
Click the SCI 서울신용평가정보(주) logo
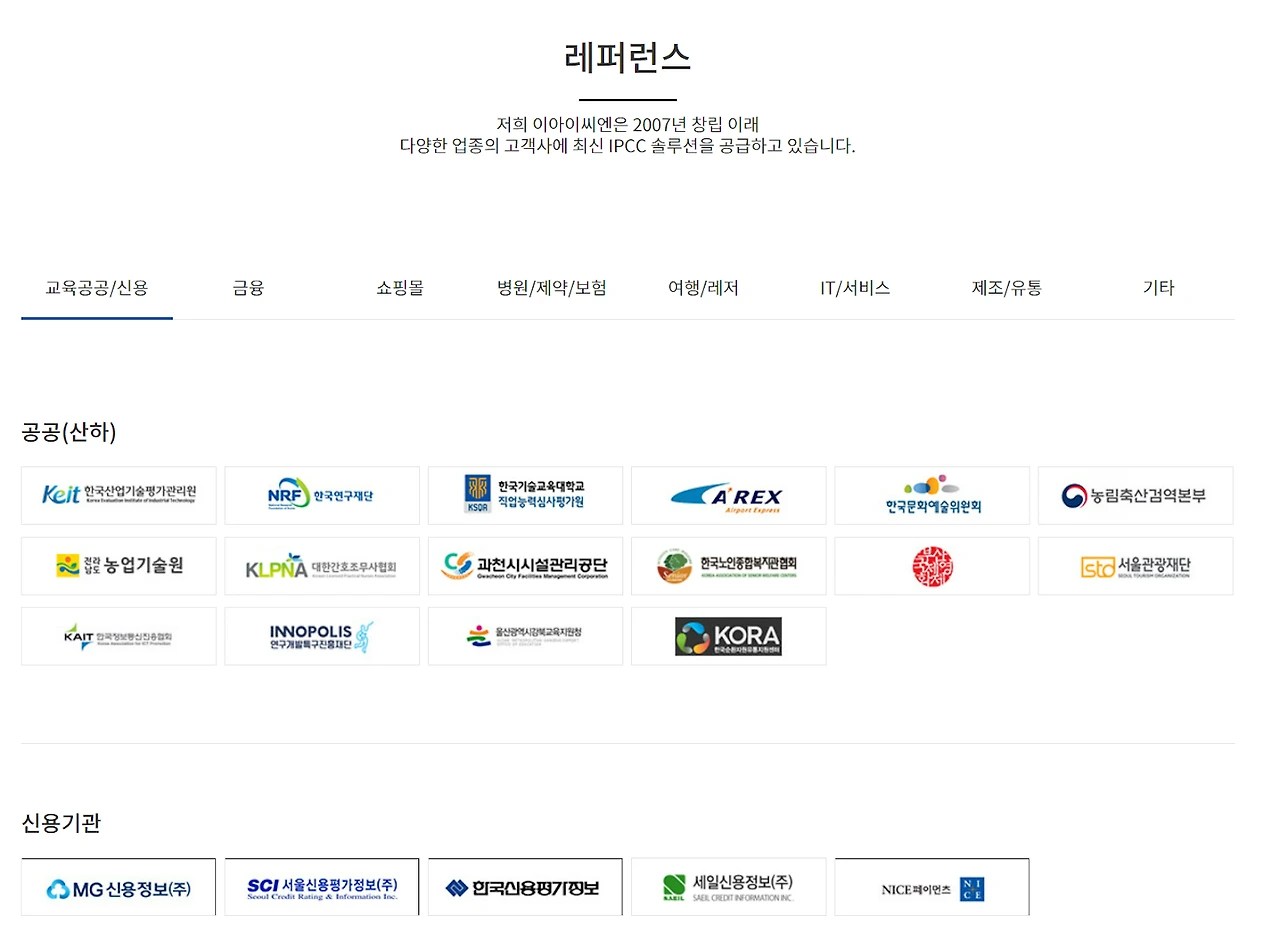(322, 887)
